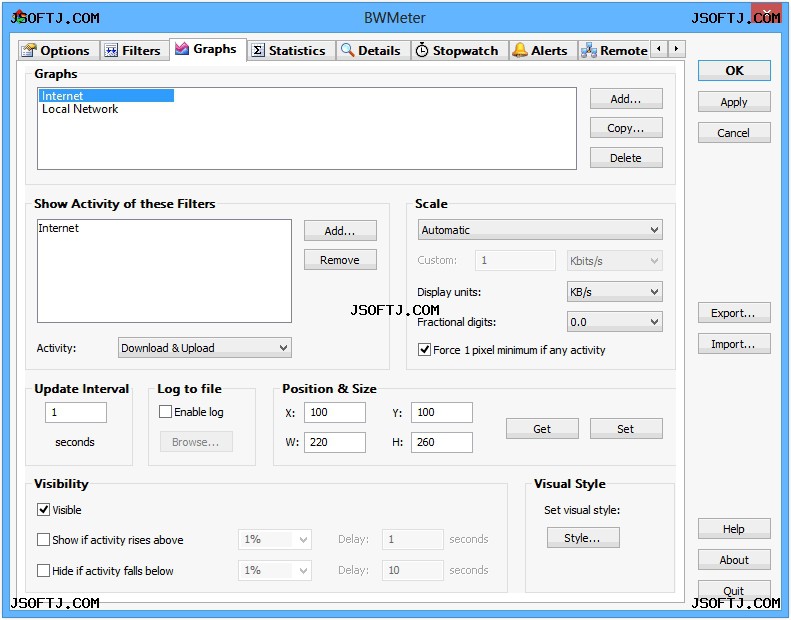Switch to the Remote tab
This screenshot has width=791, height=620.
pyautogui.click(x=613, y=50)
